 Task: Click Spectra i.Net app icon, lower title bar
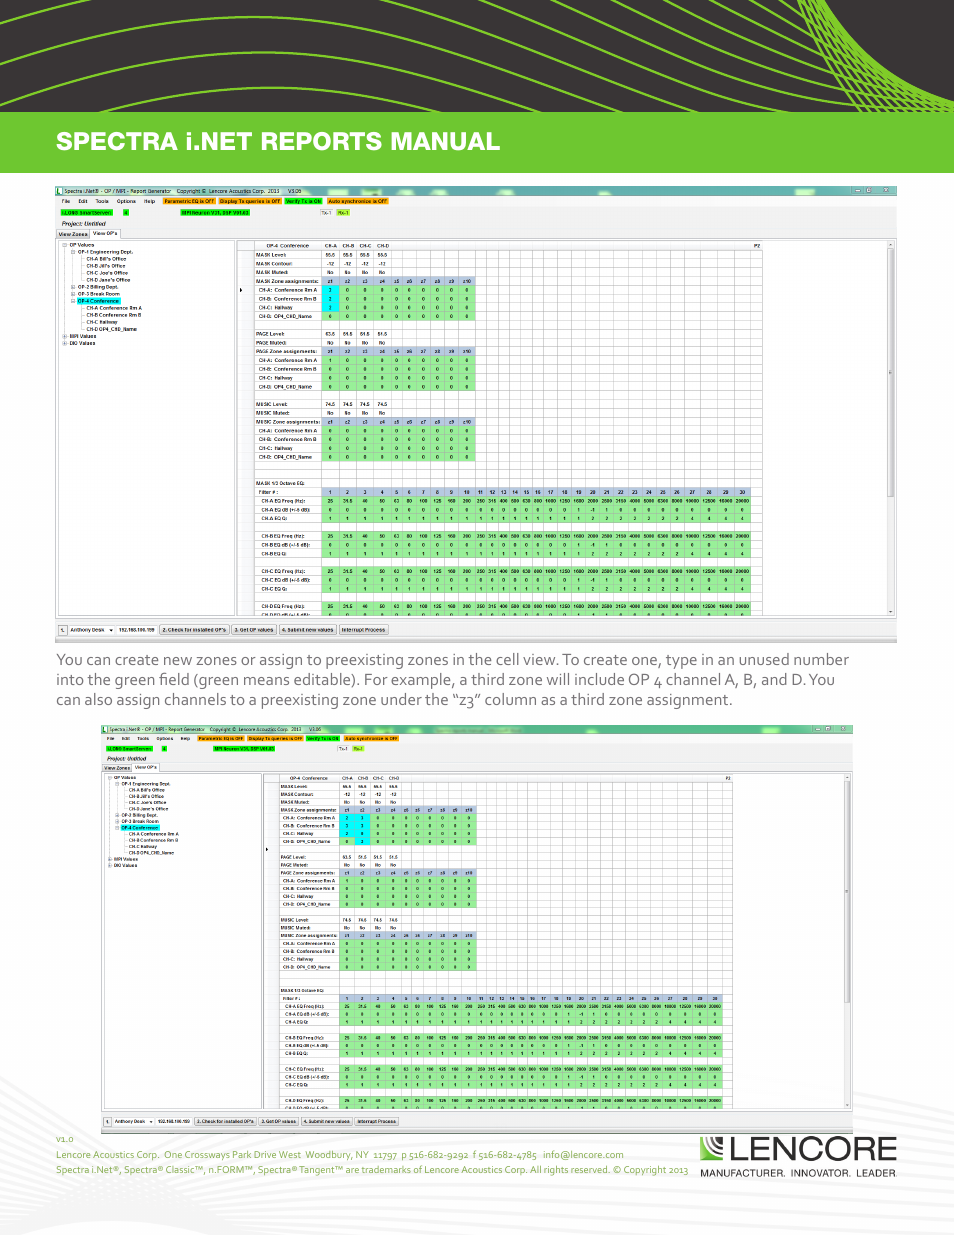(x=105, y=729)
